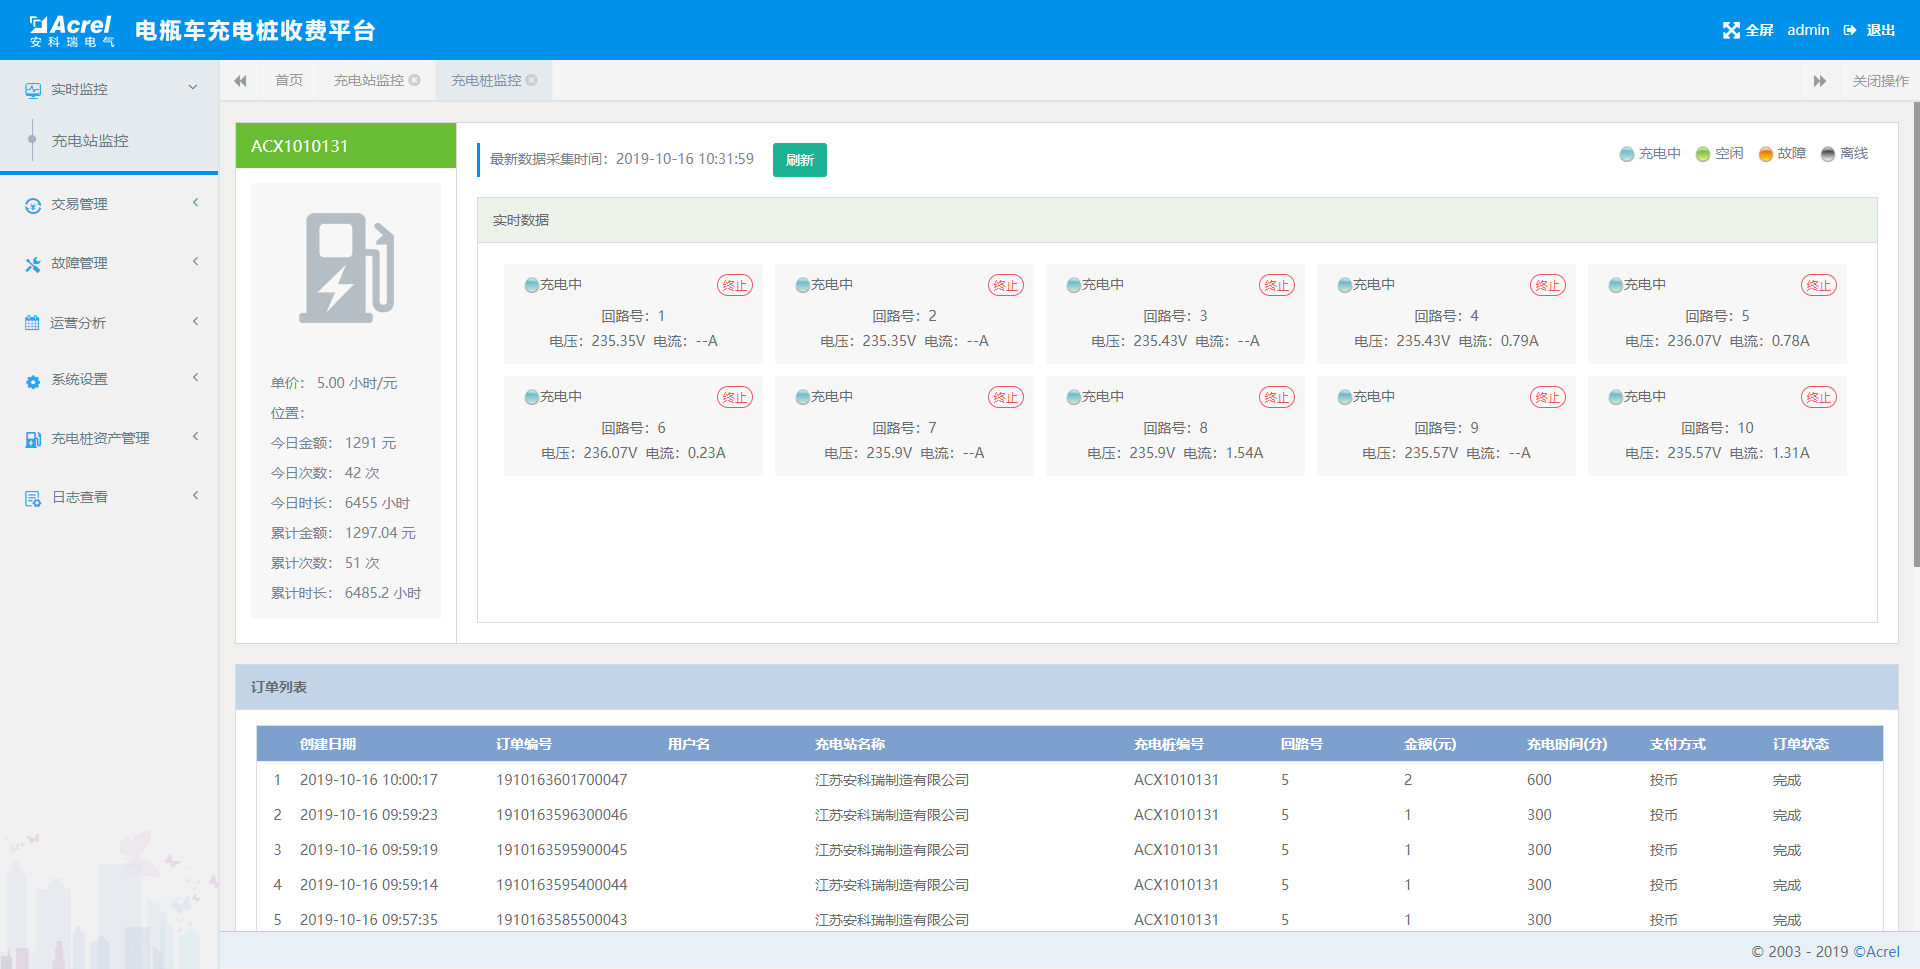The width and height of the screenshot is (1920, 969).
Task: Click the logout icon next to 退出
Action: click(x=1850, y=30)
